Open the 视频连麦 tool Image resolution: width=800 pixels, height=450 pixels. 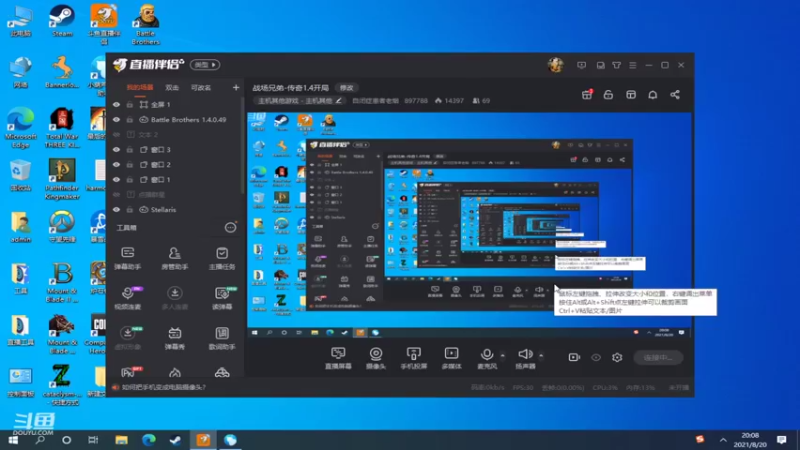128,297
